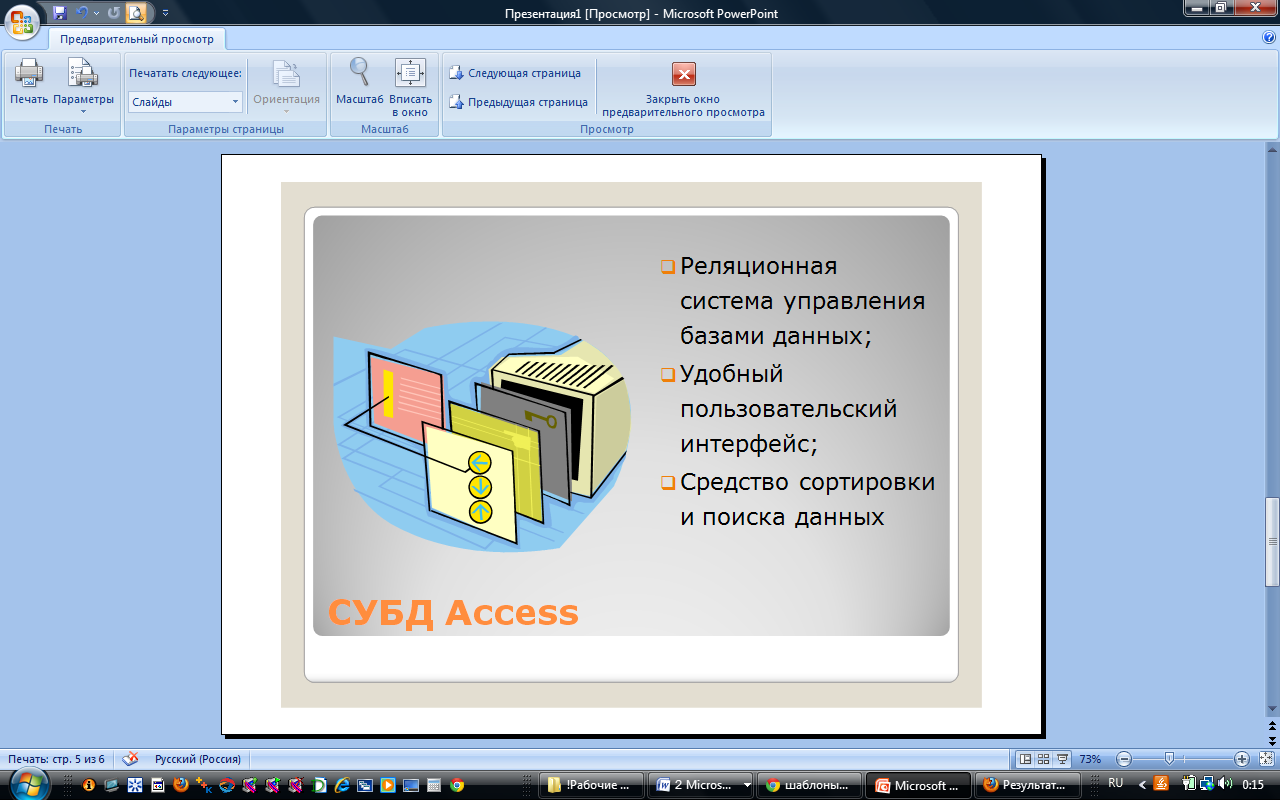The width and height of the screenshot is (1280, 800).
Task: Click the 0:15 system clock
Action: click(1253, 784)
